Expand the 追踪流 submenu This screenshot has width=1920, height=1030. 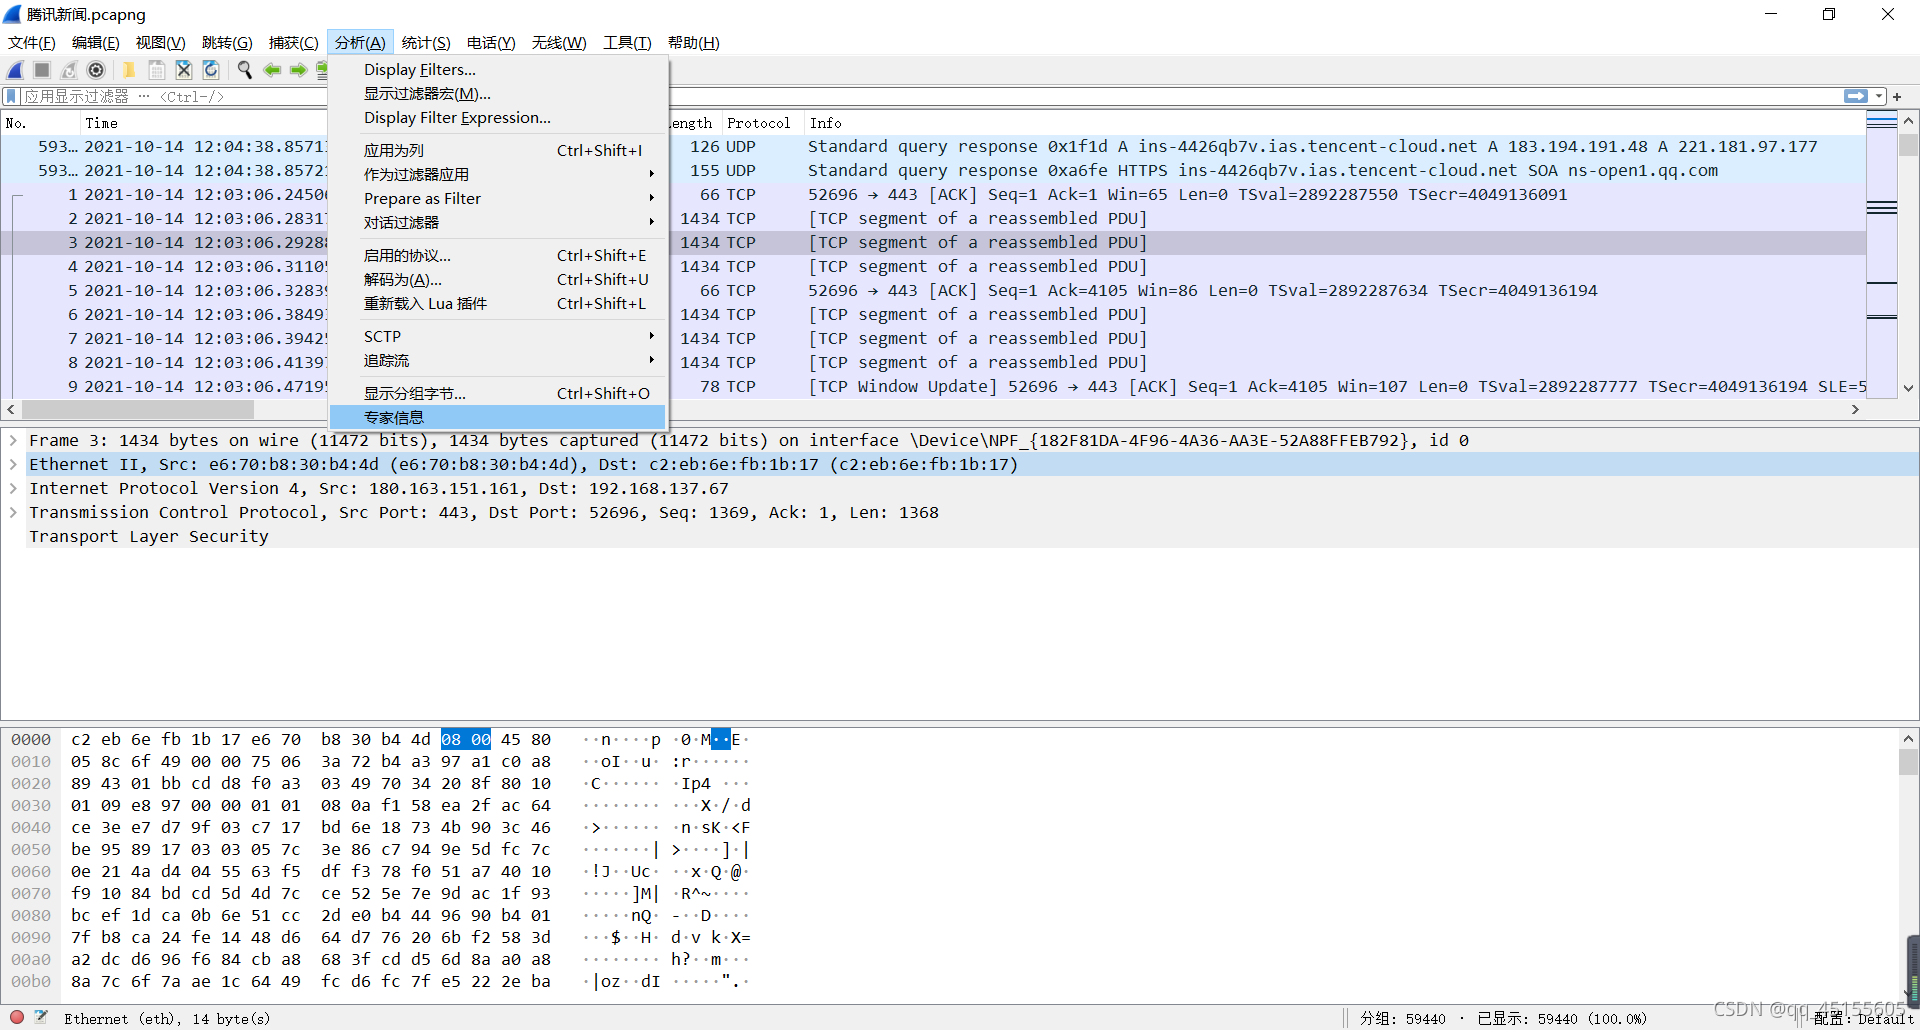coord(498,361)
